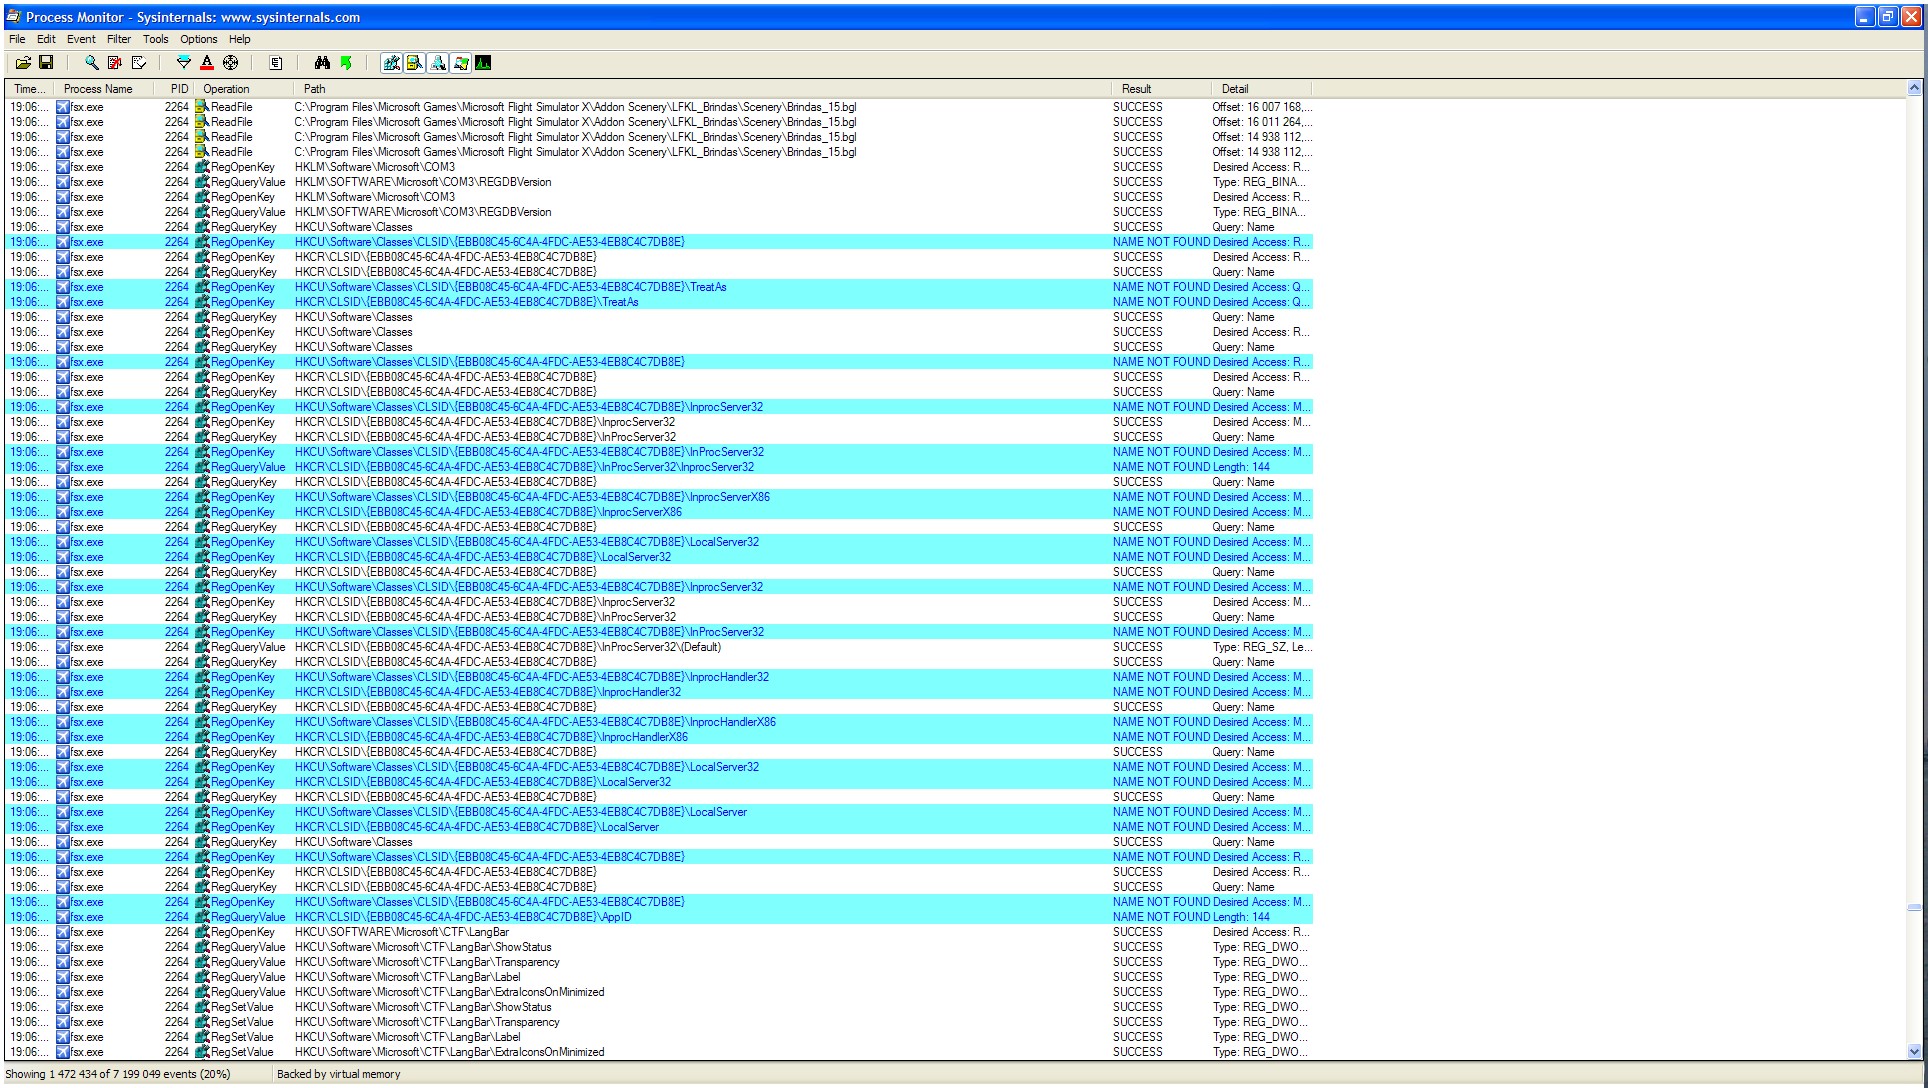The image size is (1928, 1088).
Task: Clear the display with the Clear icon
Action: pyautogui.click(x=139, y=63)
